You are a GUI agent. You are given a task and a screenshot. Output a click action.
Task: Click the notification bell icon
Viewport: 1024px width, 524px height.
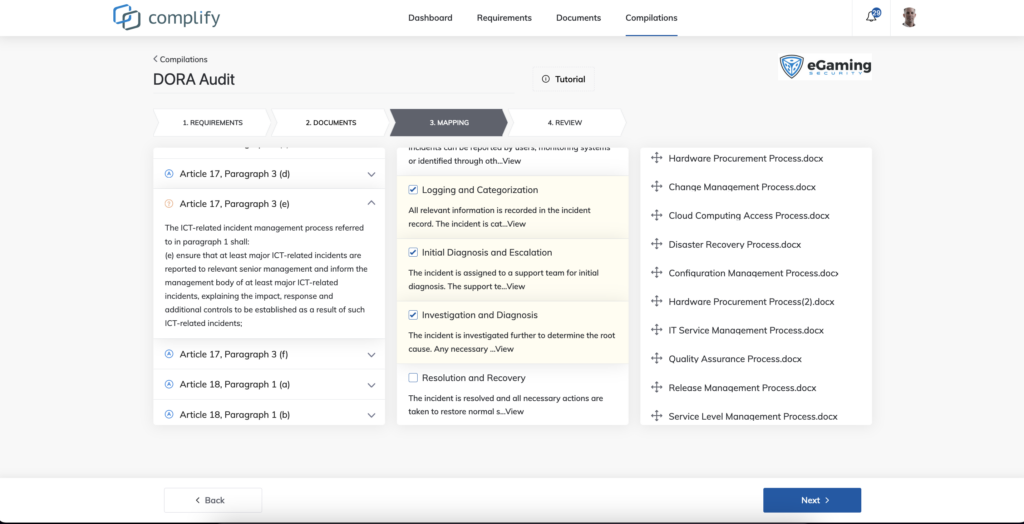pyautogui.click(x=871, y=17)
